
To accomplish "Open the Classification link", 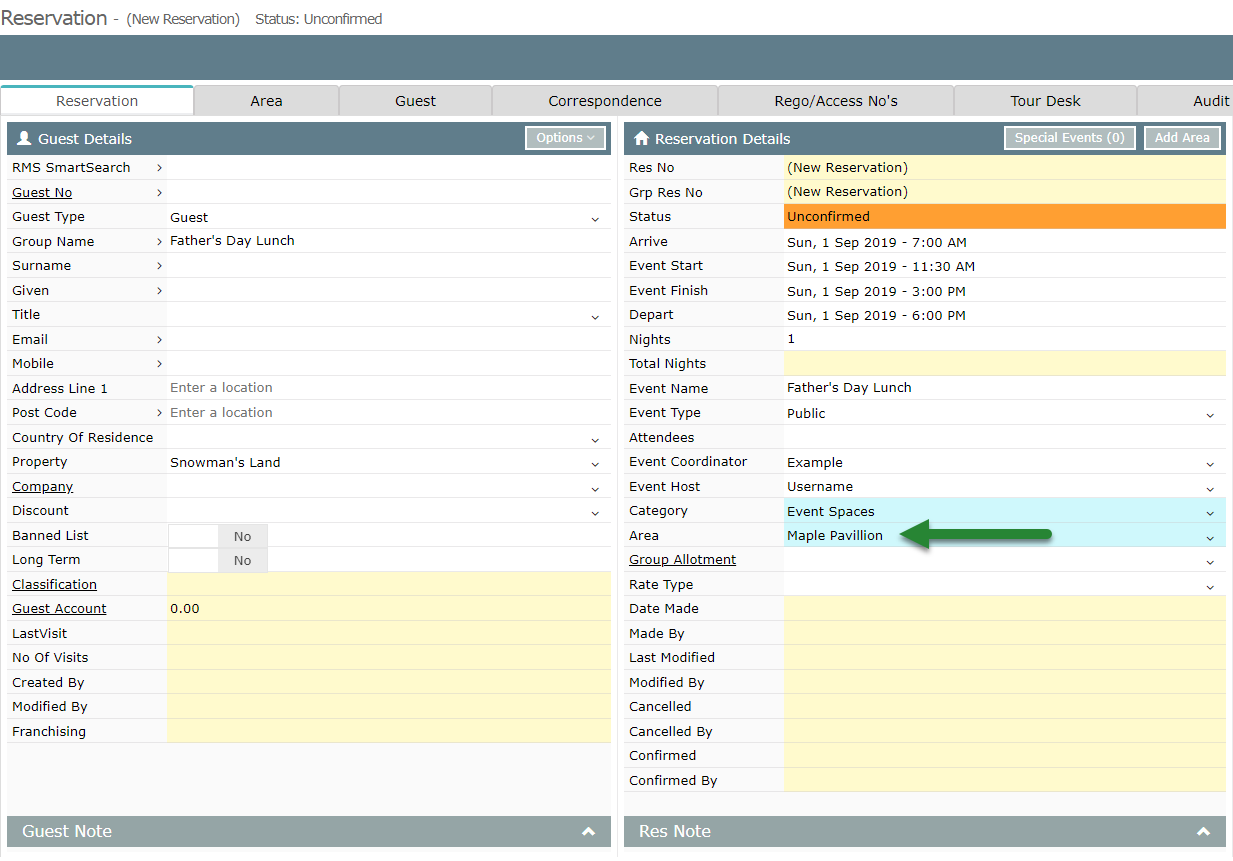I will coord(55,585).
